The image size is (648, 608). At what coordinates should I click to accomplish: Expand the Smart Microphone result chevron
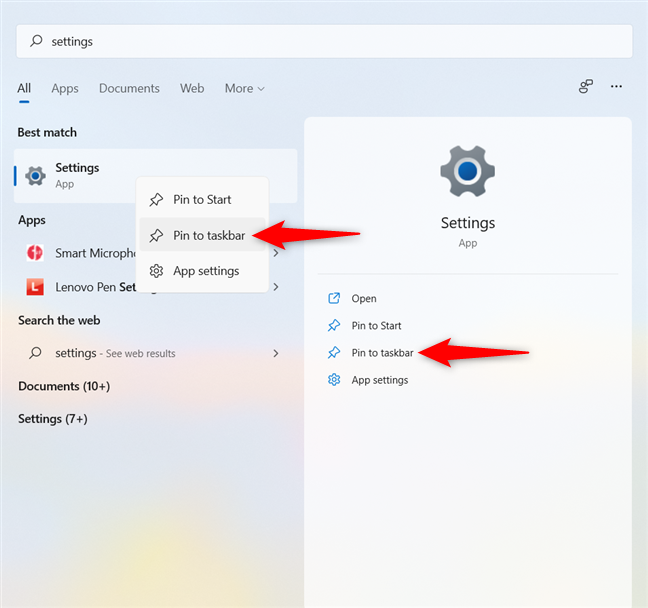(276, 253)
